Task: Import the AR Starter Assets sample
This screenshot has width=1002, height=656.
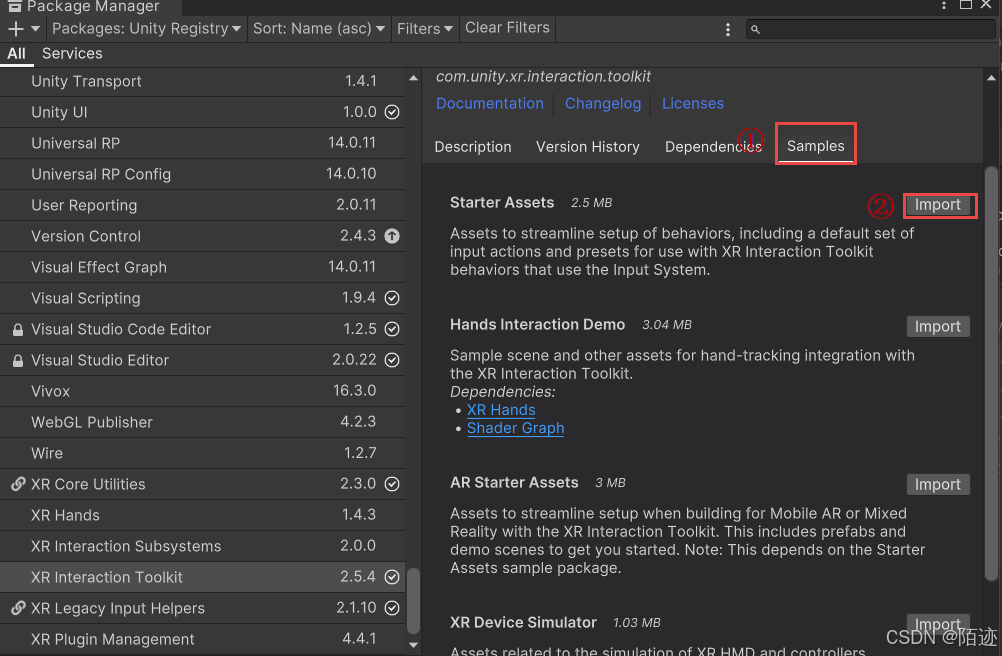Action: pyautogui.click(x=937, y=484)
